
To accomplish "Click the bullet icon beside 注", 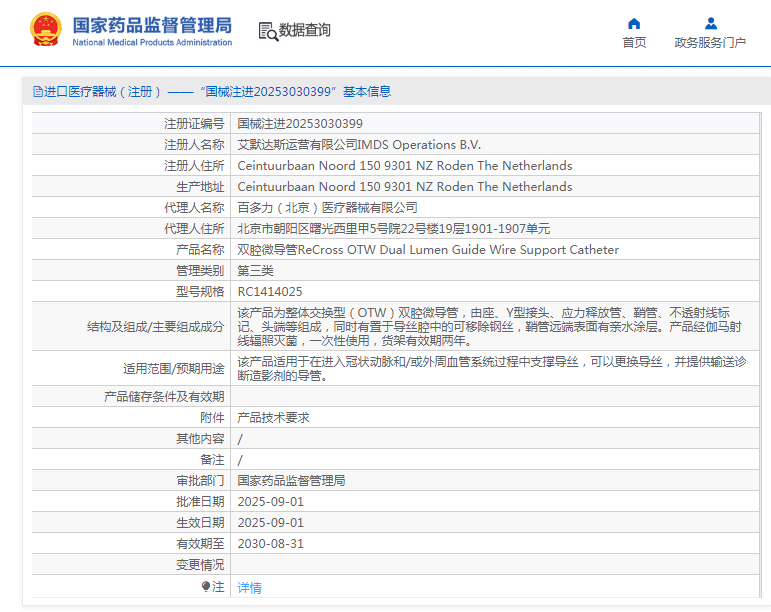I will click(x=206, y=587).
